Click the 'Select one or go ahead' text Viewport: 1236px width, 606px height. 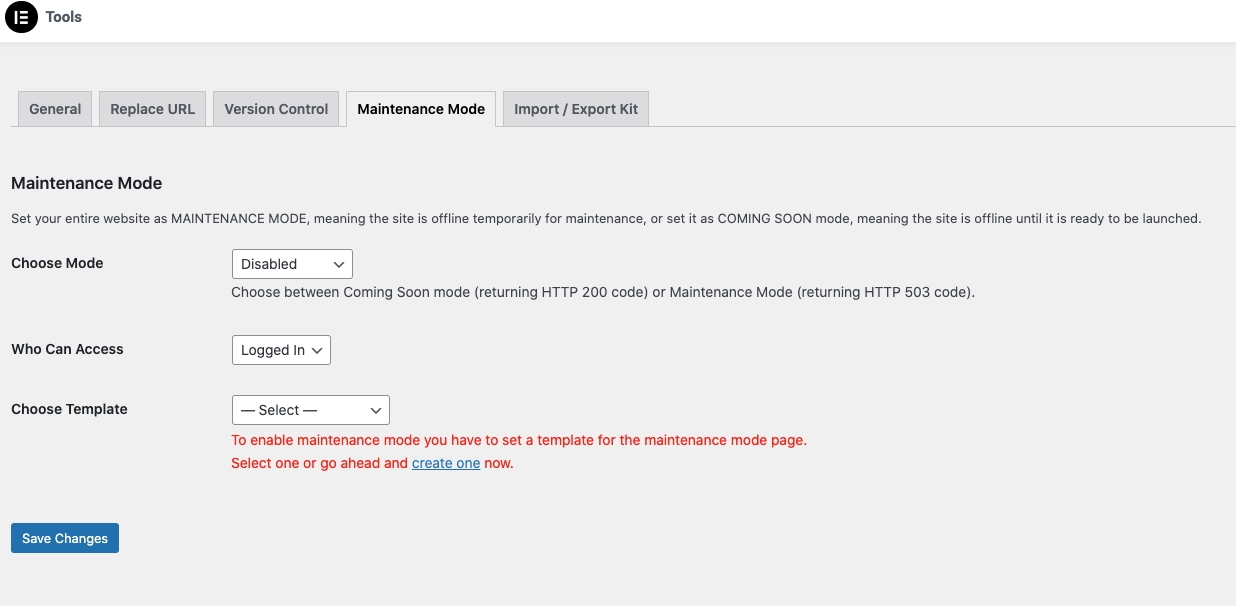click(x=320, y=463)
